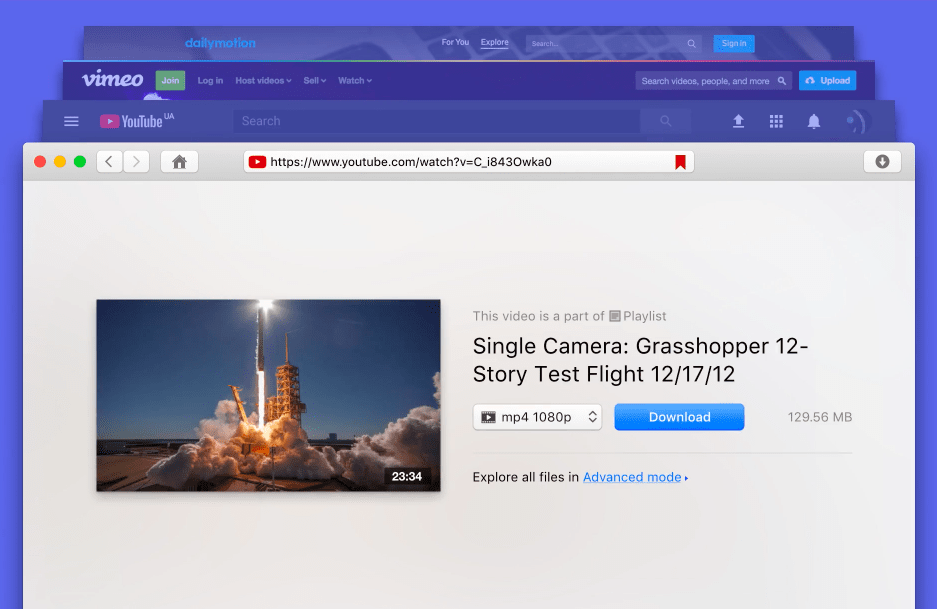Open the Advanced mode link
The image size is (937, 611).
click(x=632, y=477)
